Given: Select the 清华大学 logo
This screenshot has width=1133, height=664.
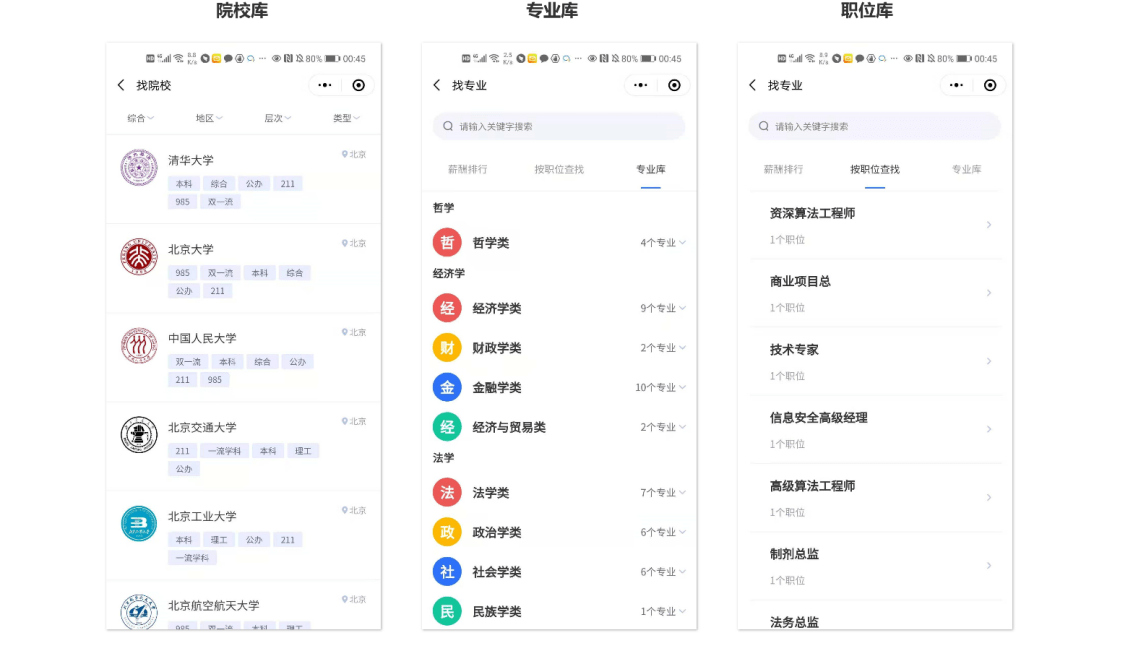Looking at the screenshot, I should coord(139,168).
